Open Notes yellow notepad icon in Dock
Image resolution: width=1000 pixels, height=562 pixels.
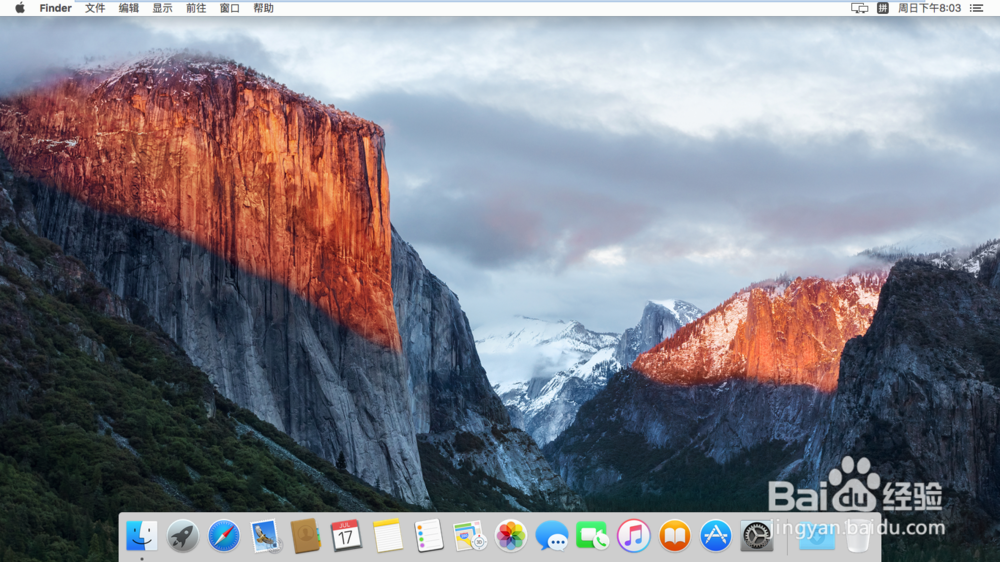click(x=388, y=535)
